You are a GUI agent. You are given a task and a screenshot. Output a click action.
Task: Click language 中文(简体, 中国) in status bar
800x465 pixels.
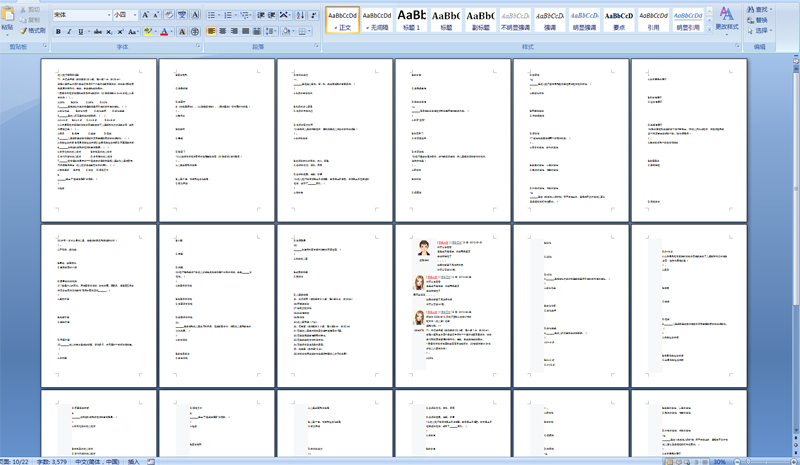click(97, 461)
